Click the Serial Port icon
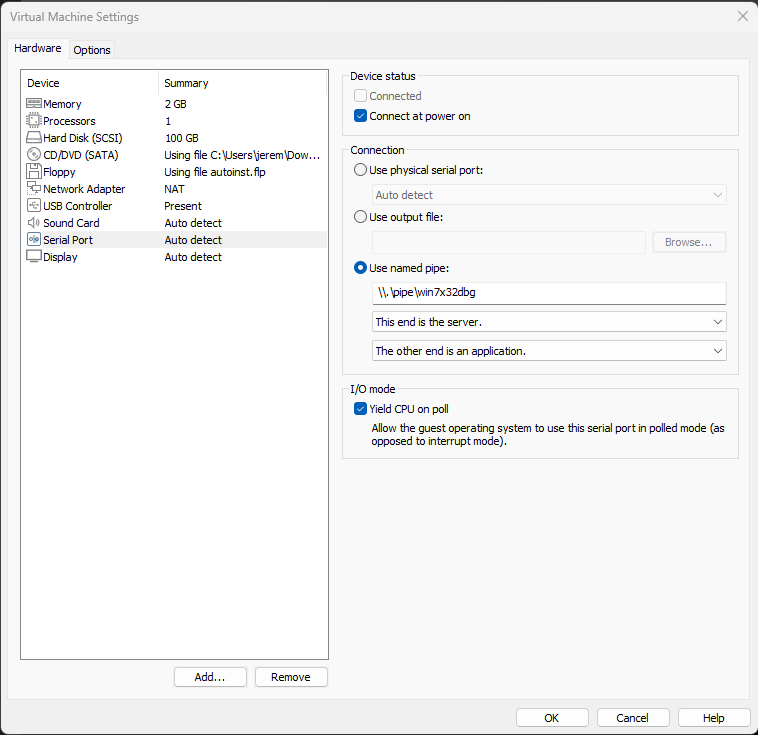758x735 pixels. [x=34, y=239]
